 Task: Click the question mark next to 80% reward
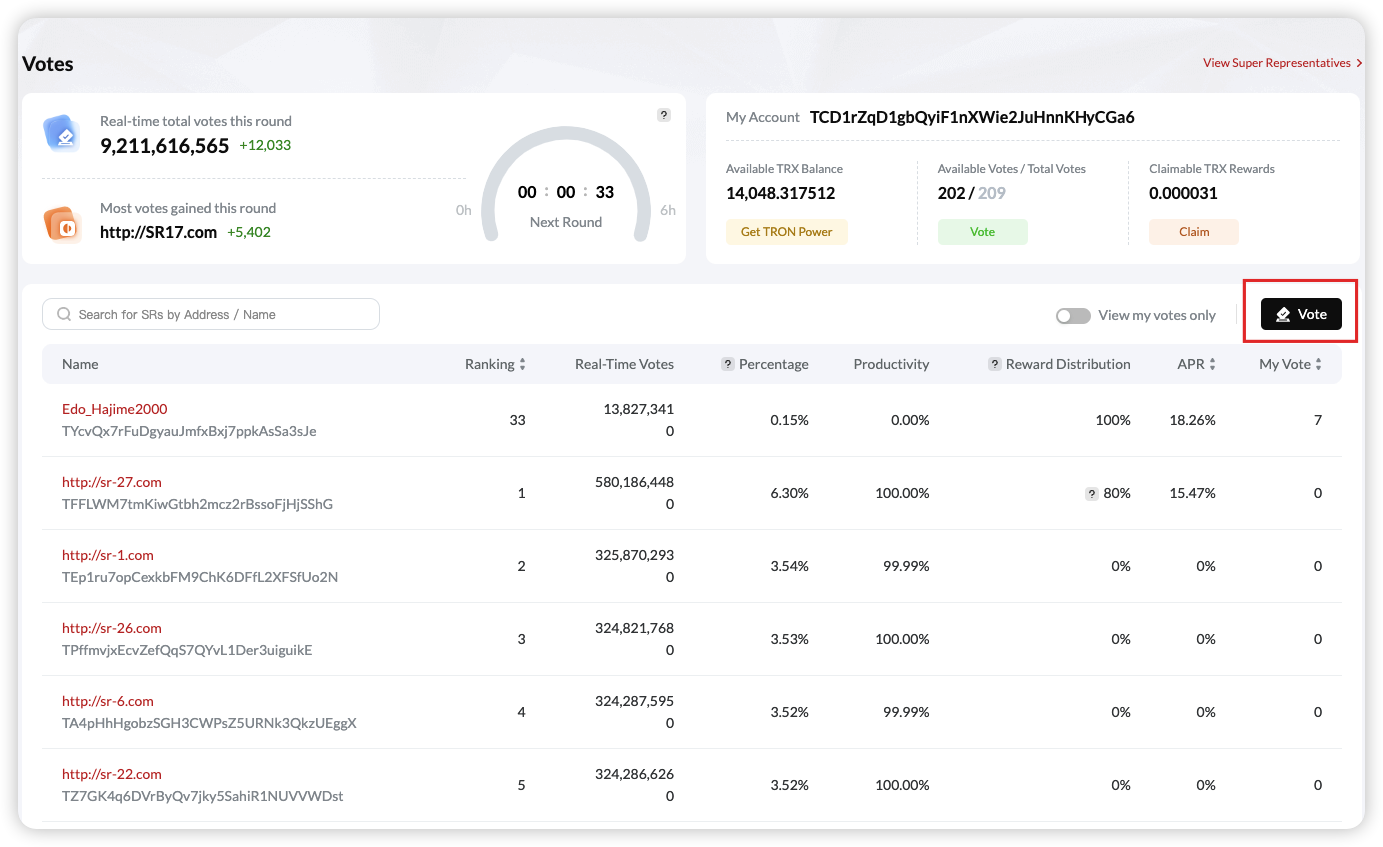click(1093, 493)
